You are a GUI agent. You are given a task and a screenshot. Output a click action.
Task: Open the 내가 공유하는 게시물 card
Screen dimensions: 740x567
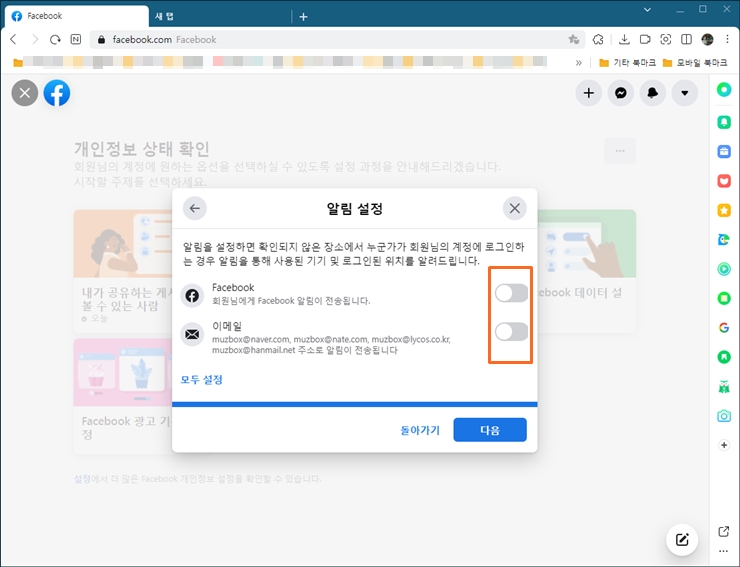coord(123,271)
